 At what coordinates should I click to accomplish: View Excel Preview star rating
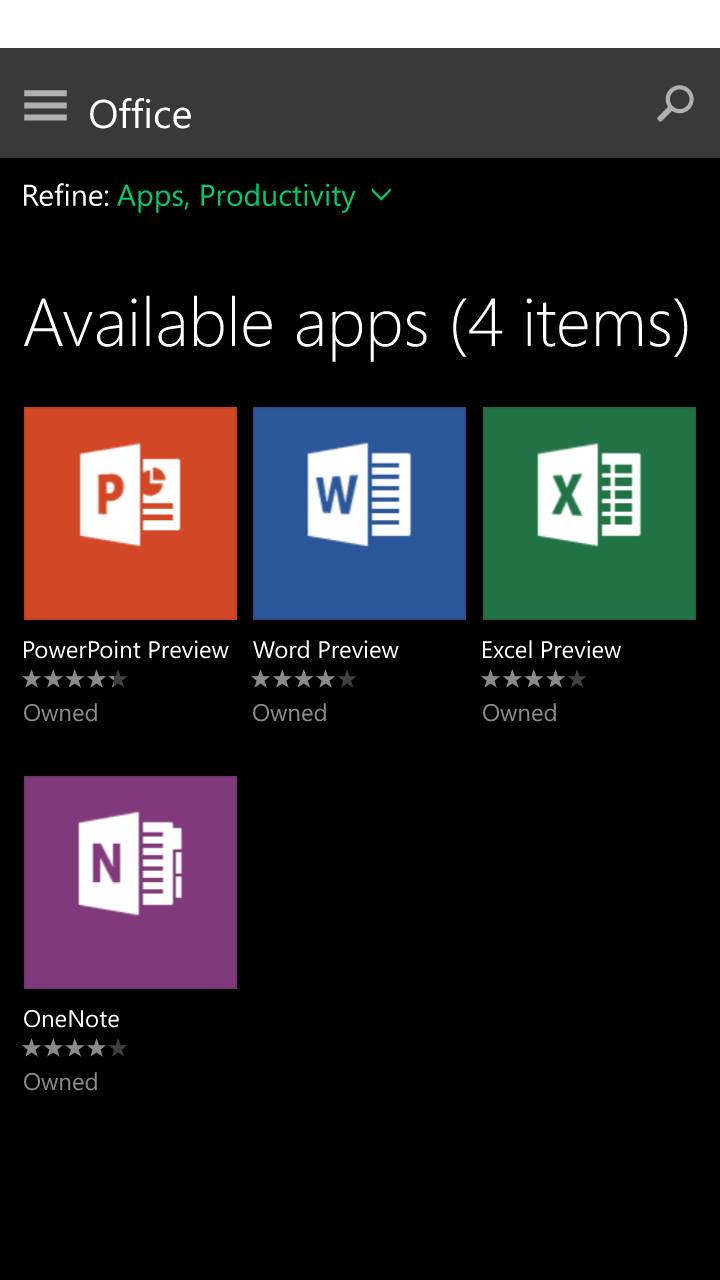tap(534, 680)
